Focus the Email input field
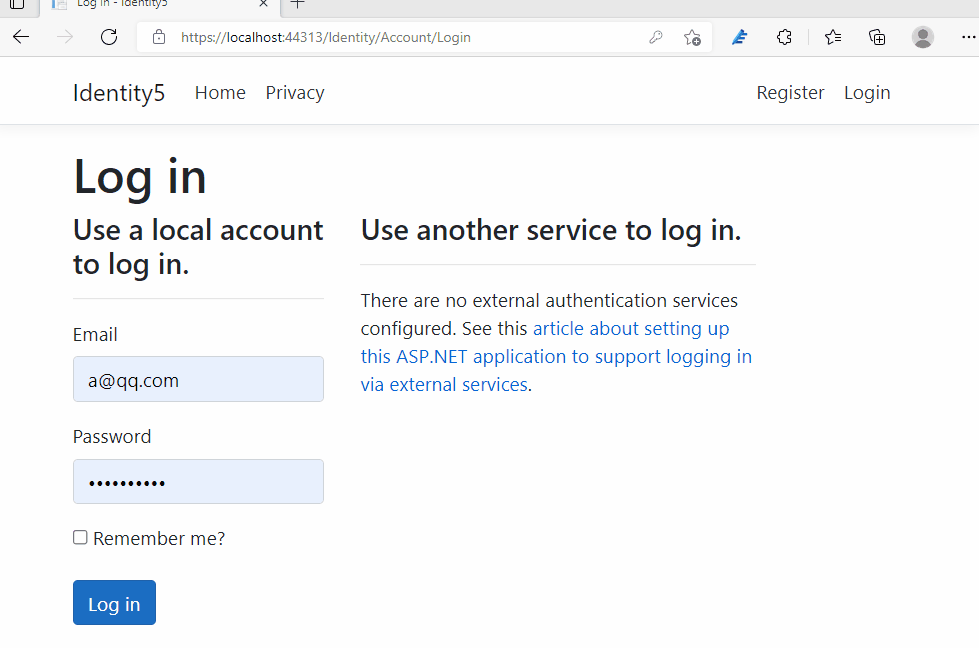This screenshot has width=979, height=648. click(199, 379)
